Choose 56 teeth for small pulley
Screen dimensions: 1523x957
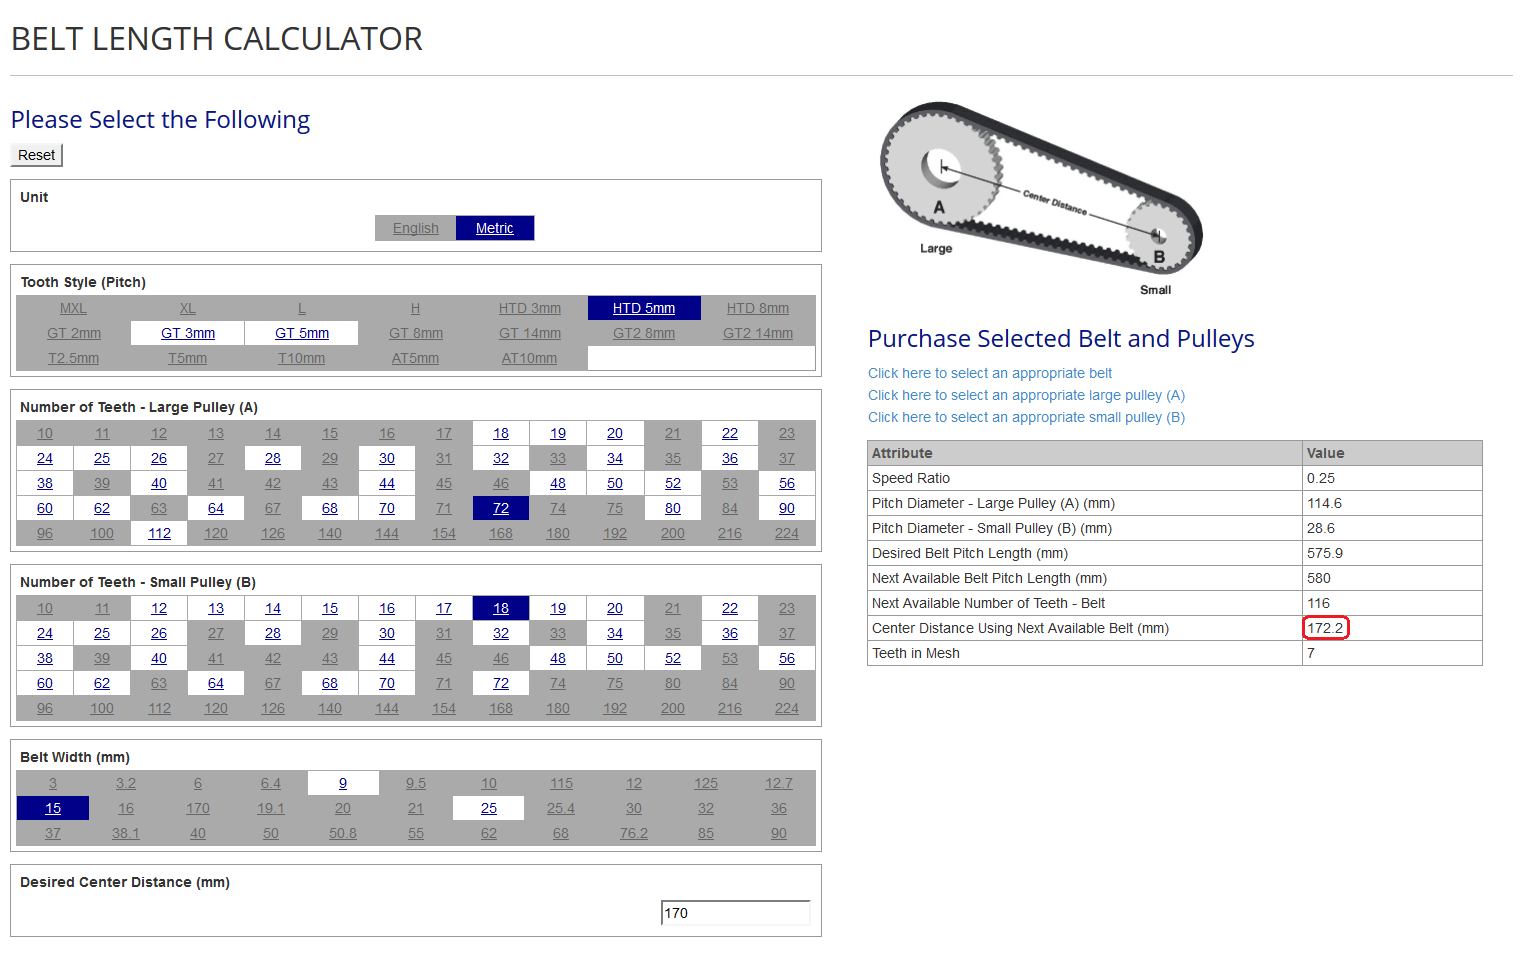point(787,658)
